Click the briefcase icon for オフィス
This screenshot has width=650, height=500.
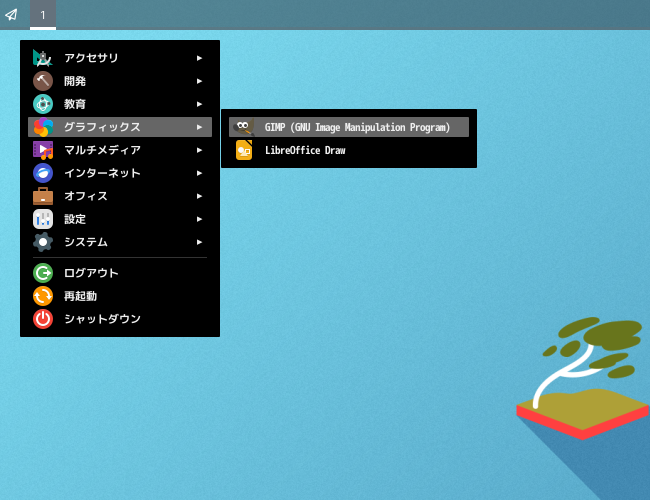43,196
